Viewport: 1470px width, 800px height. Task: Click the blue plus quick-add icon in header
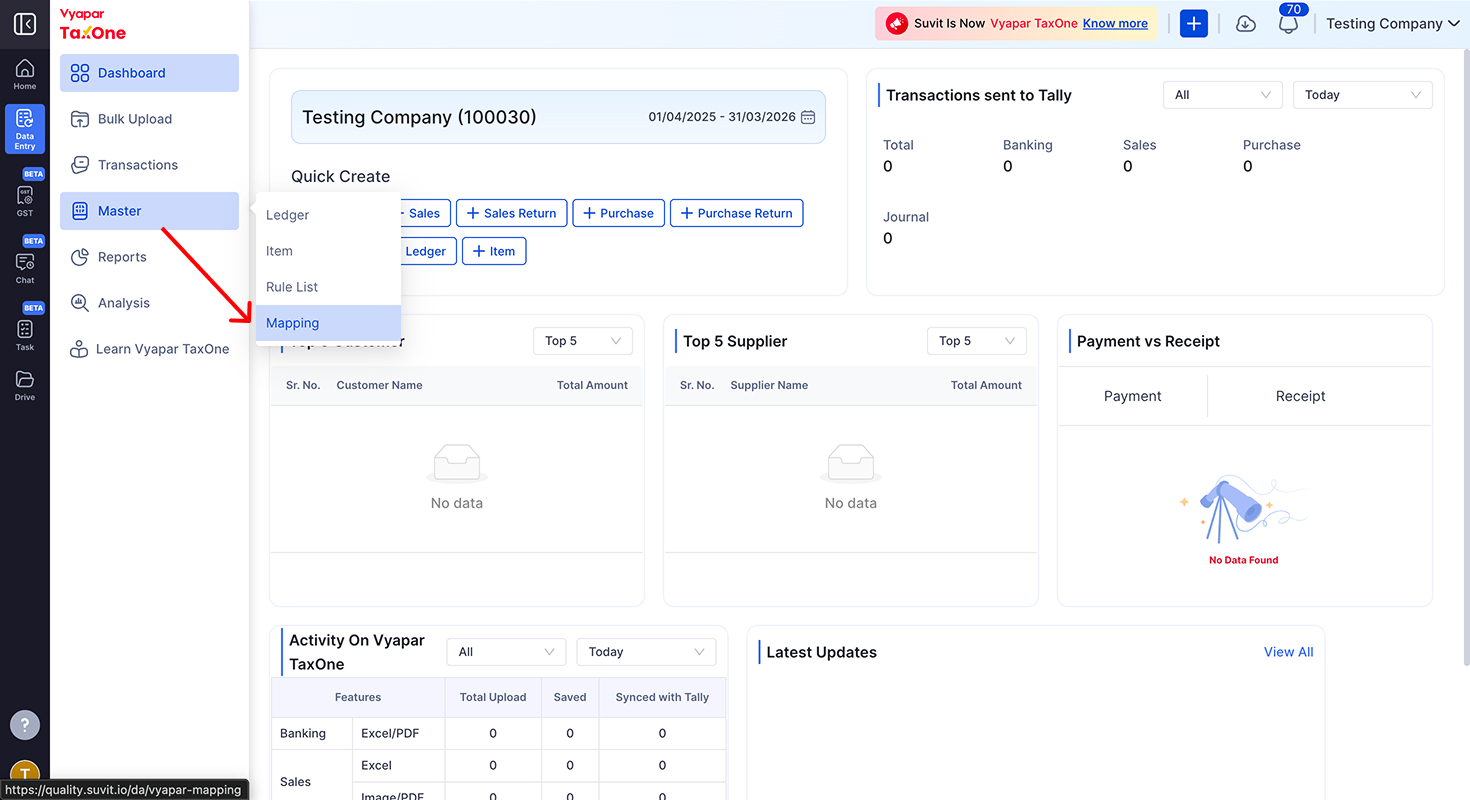click(1194, 24)
